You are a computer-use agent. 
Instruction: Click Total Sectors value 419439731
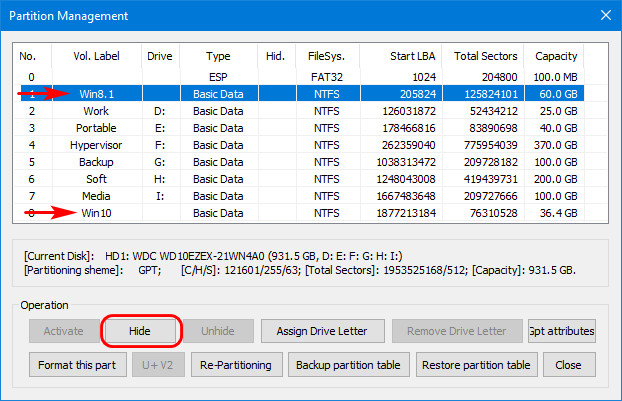coord(491,179)
